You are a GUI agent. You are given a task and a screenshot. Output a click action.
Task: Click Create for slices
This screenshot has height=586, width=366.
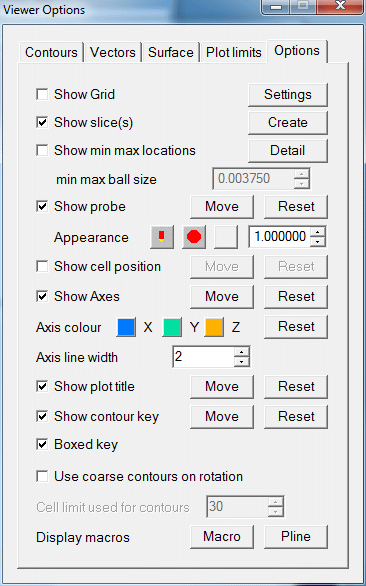pyautogui.click(x=288, y=123)
